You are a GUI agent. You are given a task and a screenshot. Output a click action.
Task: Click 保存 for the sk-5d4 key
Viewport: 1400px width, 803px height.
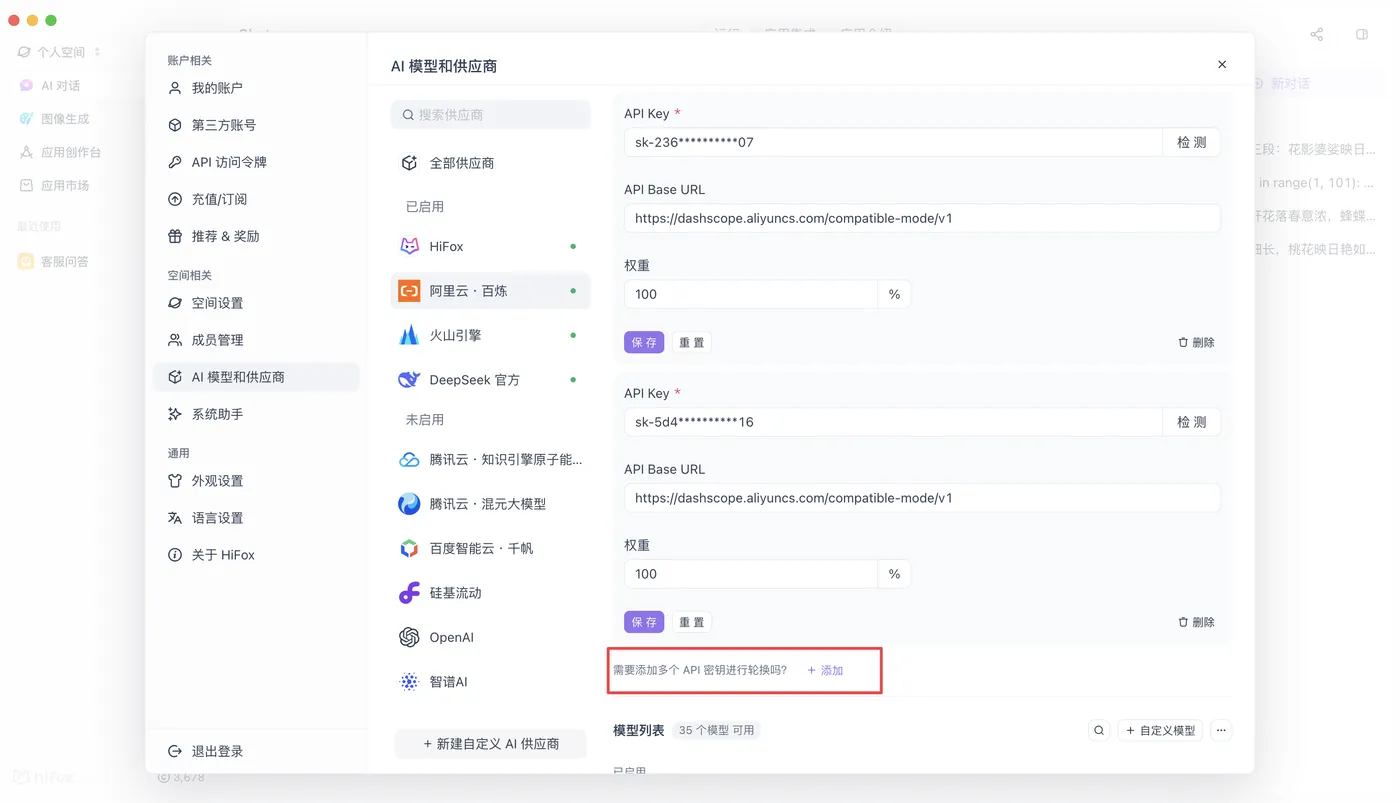click(x=644, y=622)
